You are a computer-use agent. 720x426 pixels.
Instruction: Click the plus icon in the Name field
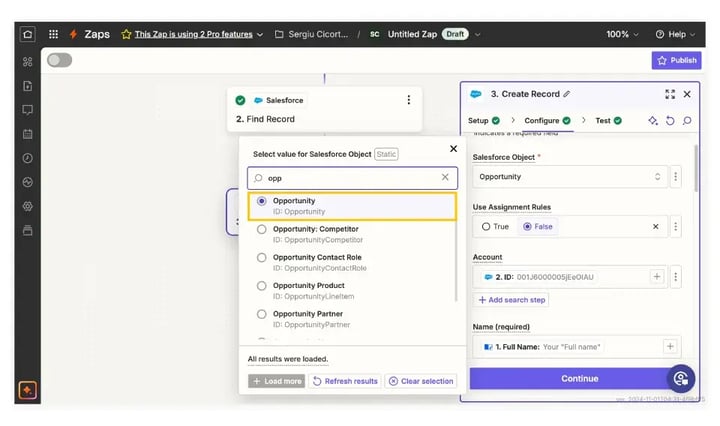pyautogui.click(x=670, y=347)
